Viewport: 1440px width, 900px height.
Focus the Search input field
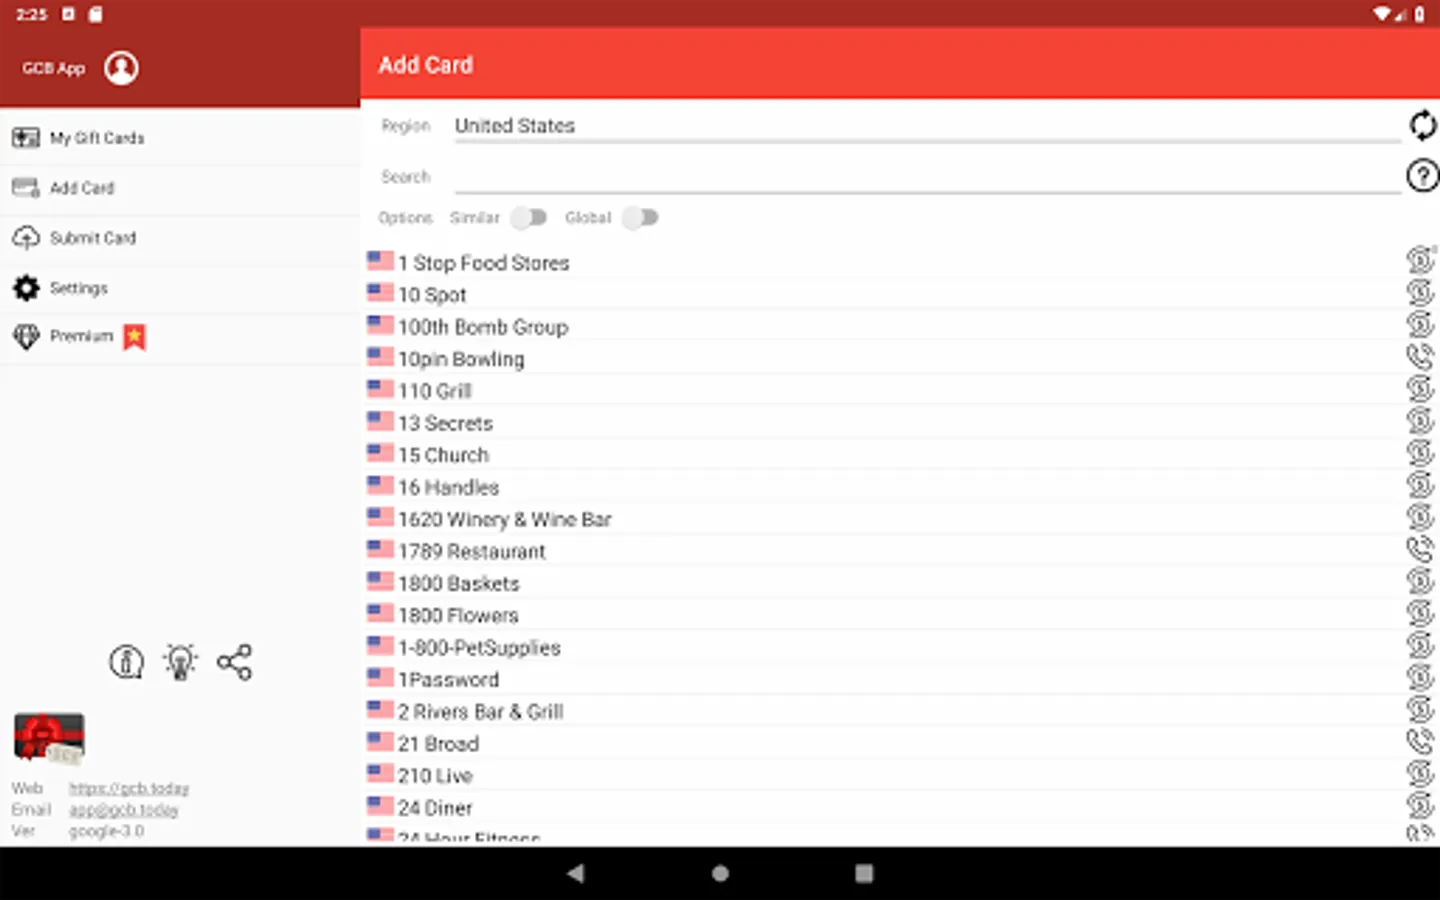pos(927,176)
